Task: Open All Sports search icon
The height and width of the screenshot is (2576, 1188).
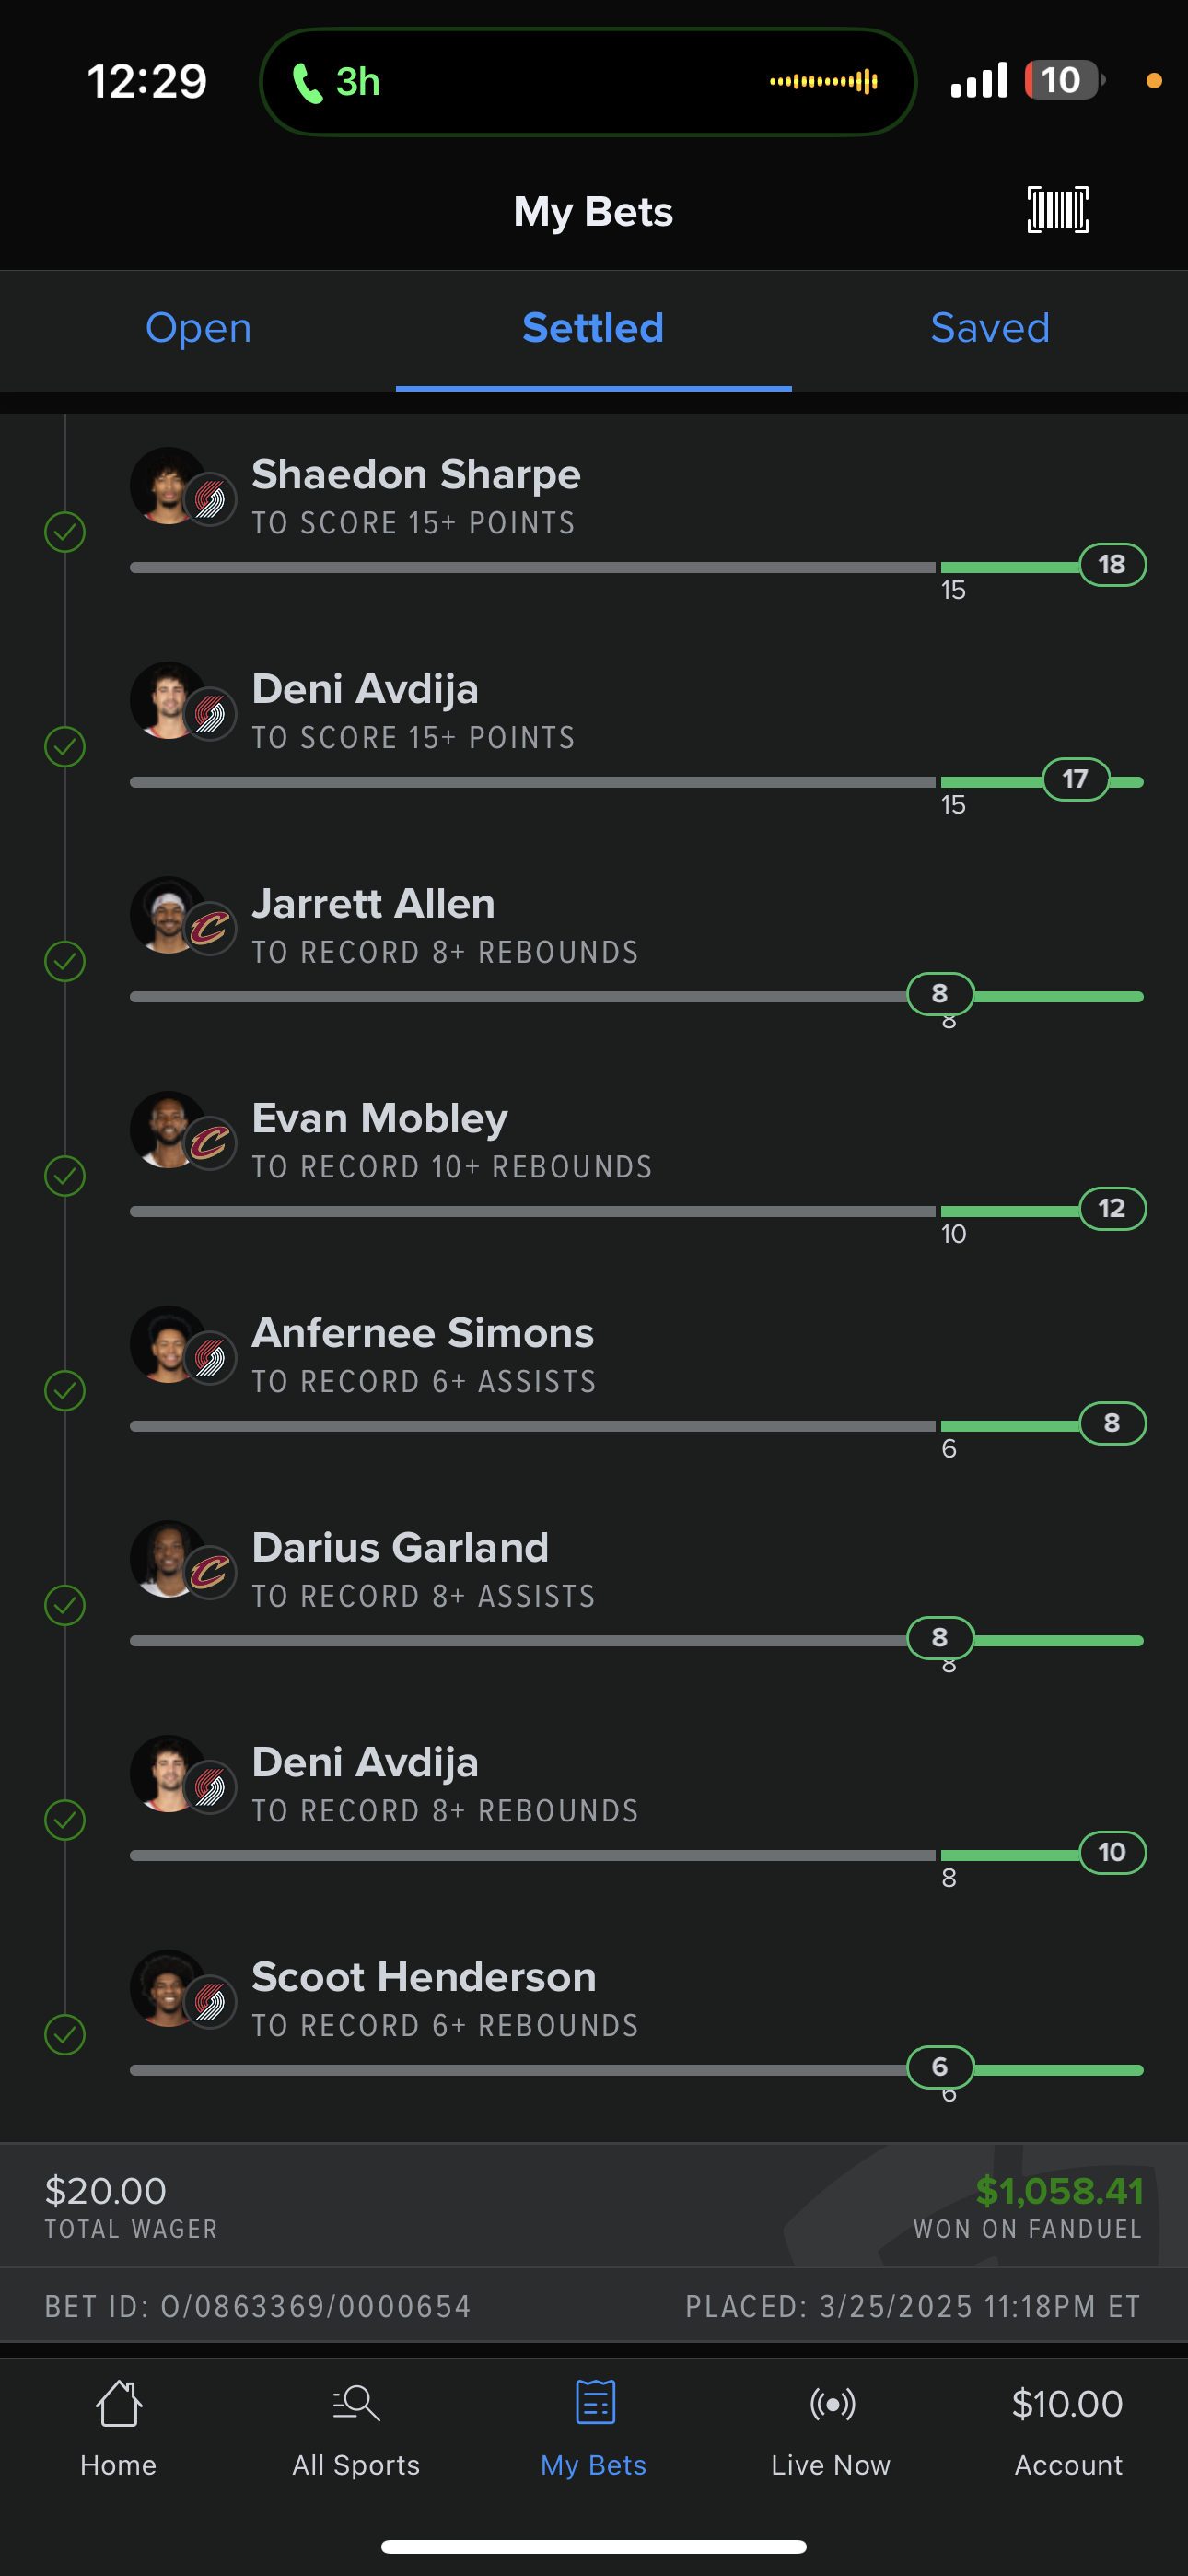Action: coord(356,2403)
